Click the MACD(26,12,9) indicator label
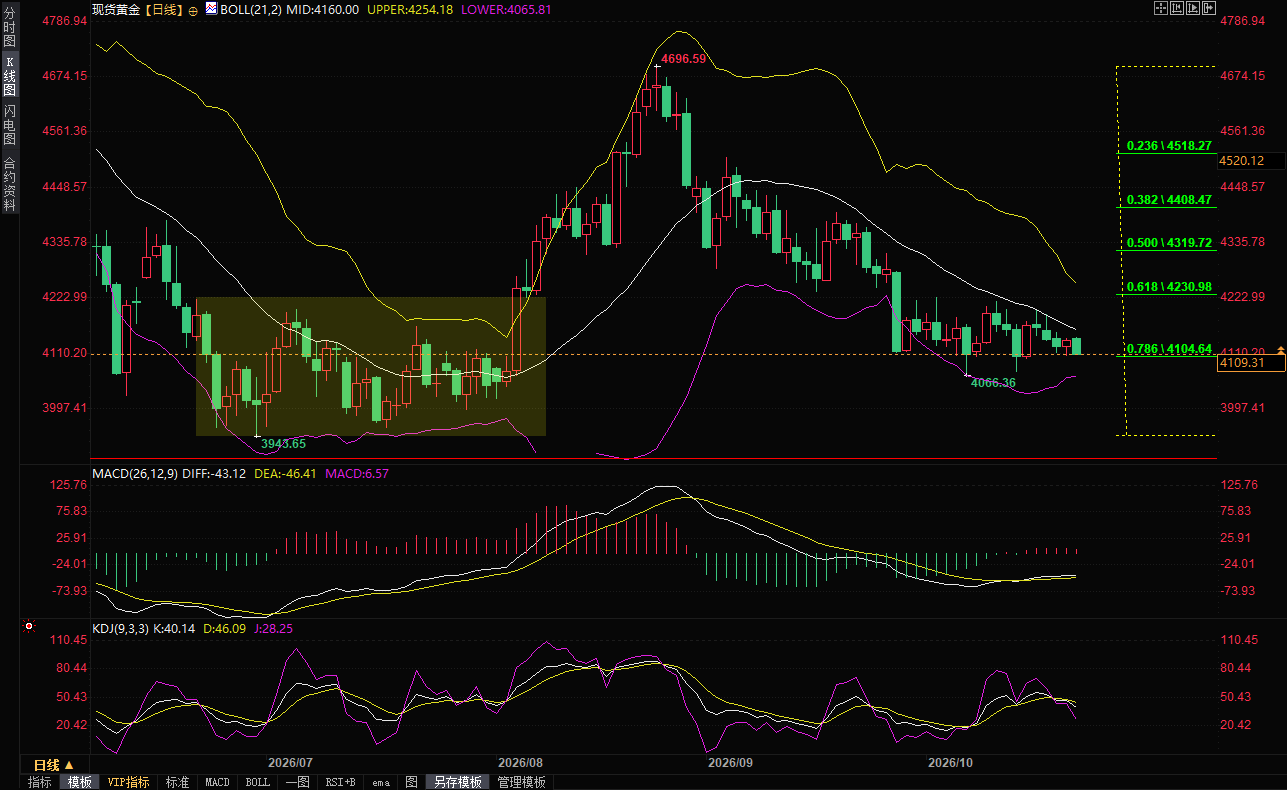Viewport: 1287px width, 790px height. coord(134,473)
